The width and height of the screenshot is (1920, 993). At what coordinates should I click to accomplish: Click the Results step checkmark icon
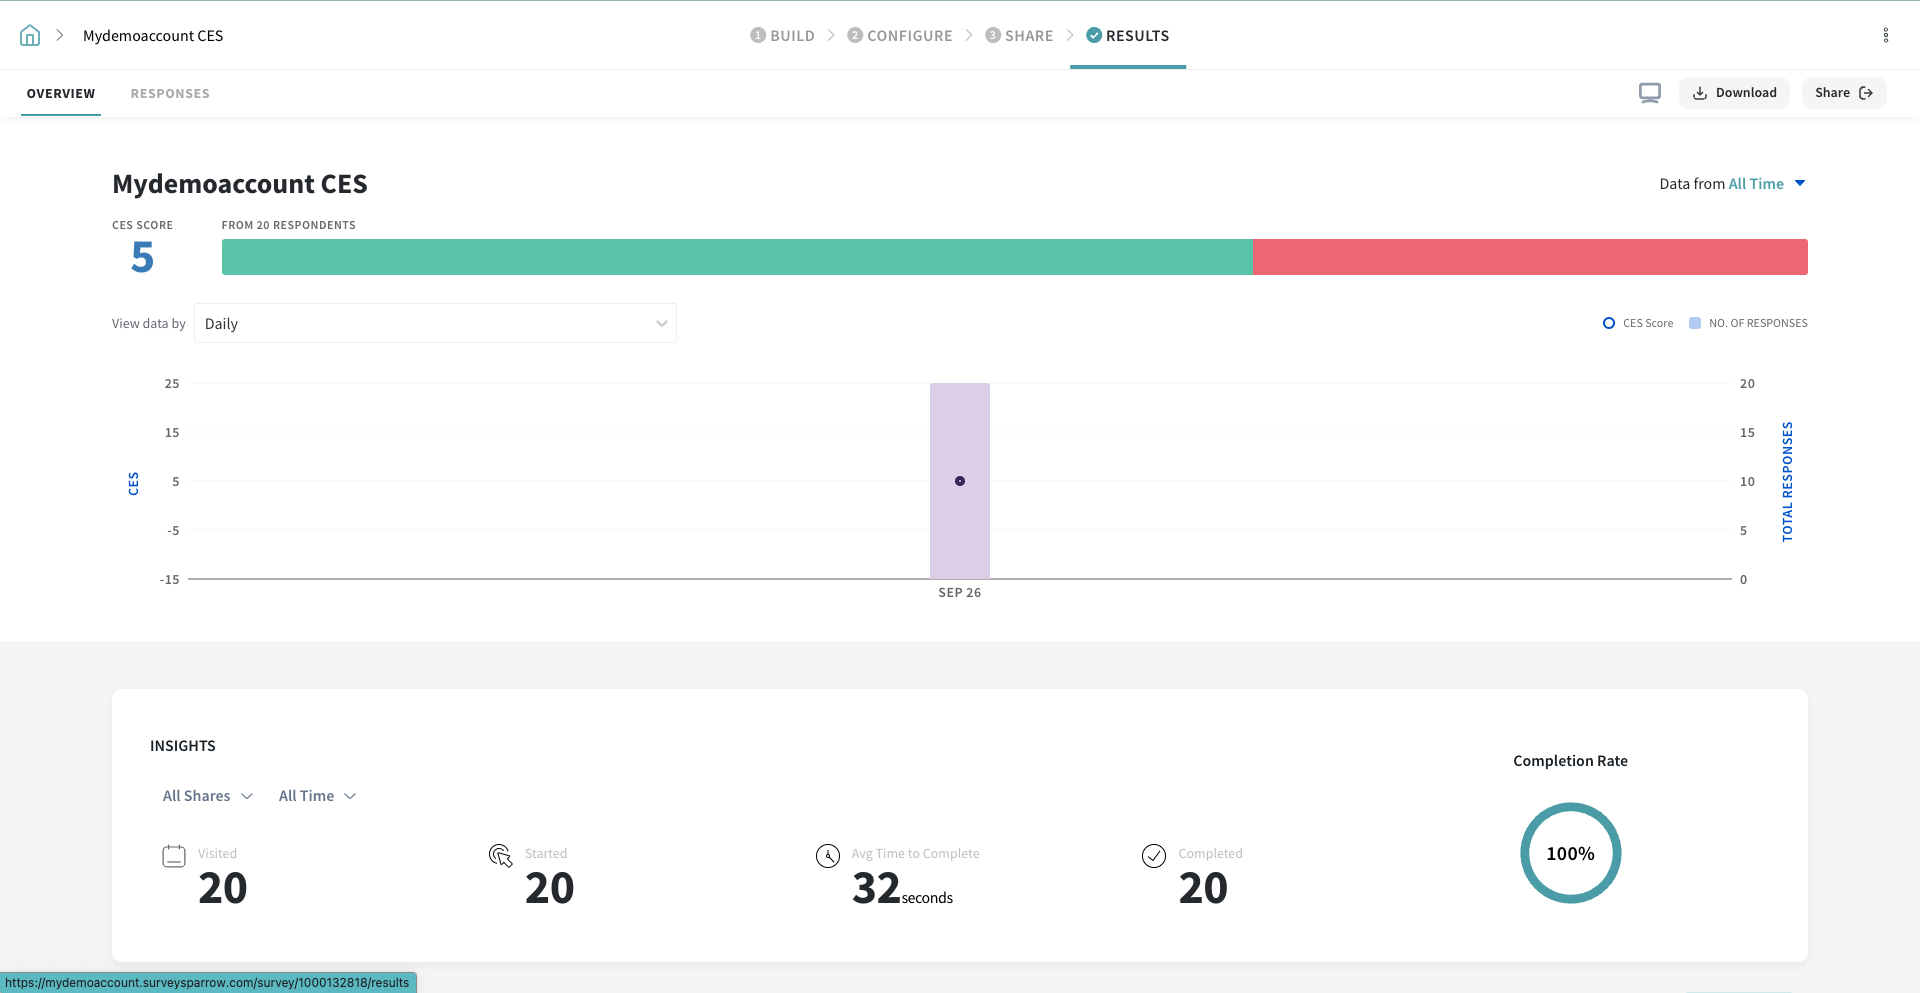click(x=1094, y=36)
